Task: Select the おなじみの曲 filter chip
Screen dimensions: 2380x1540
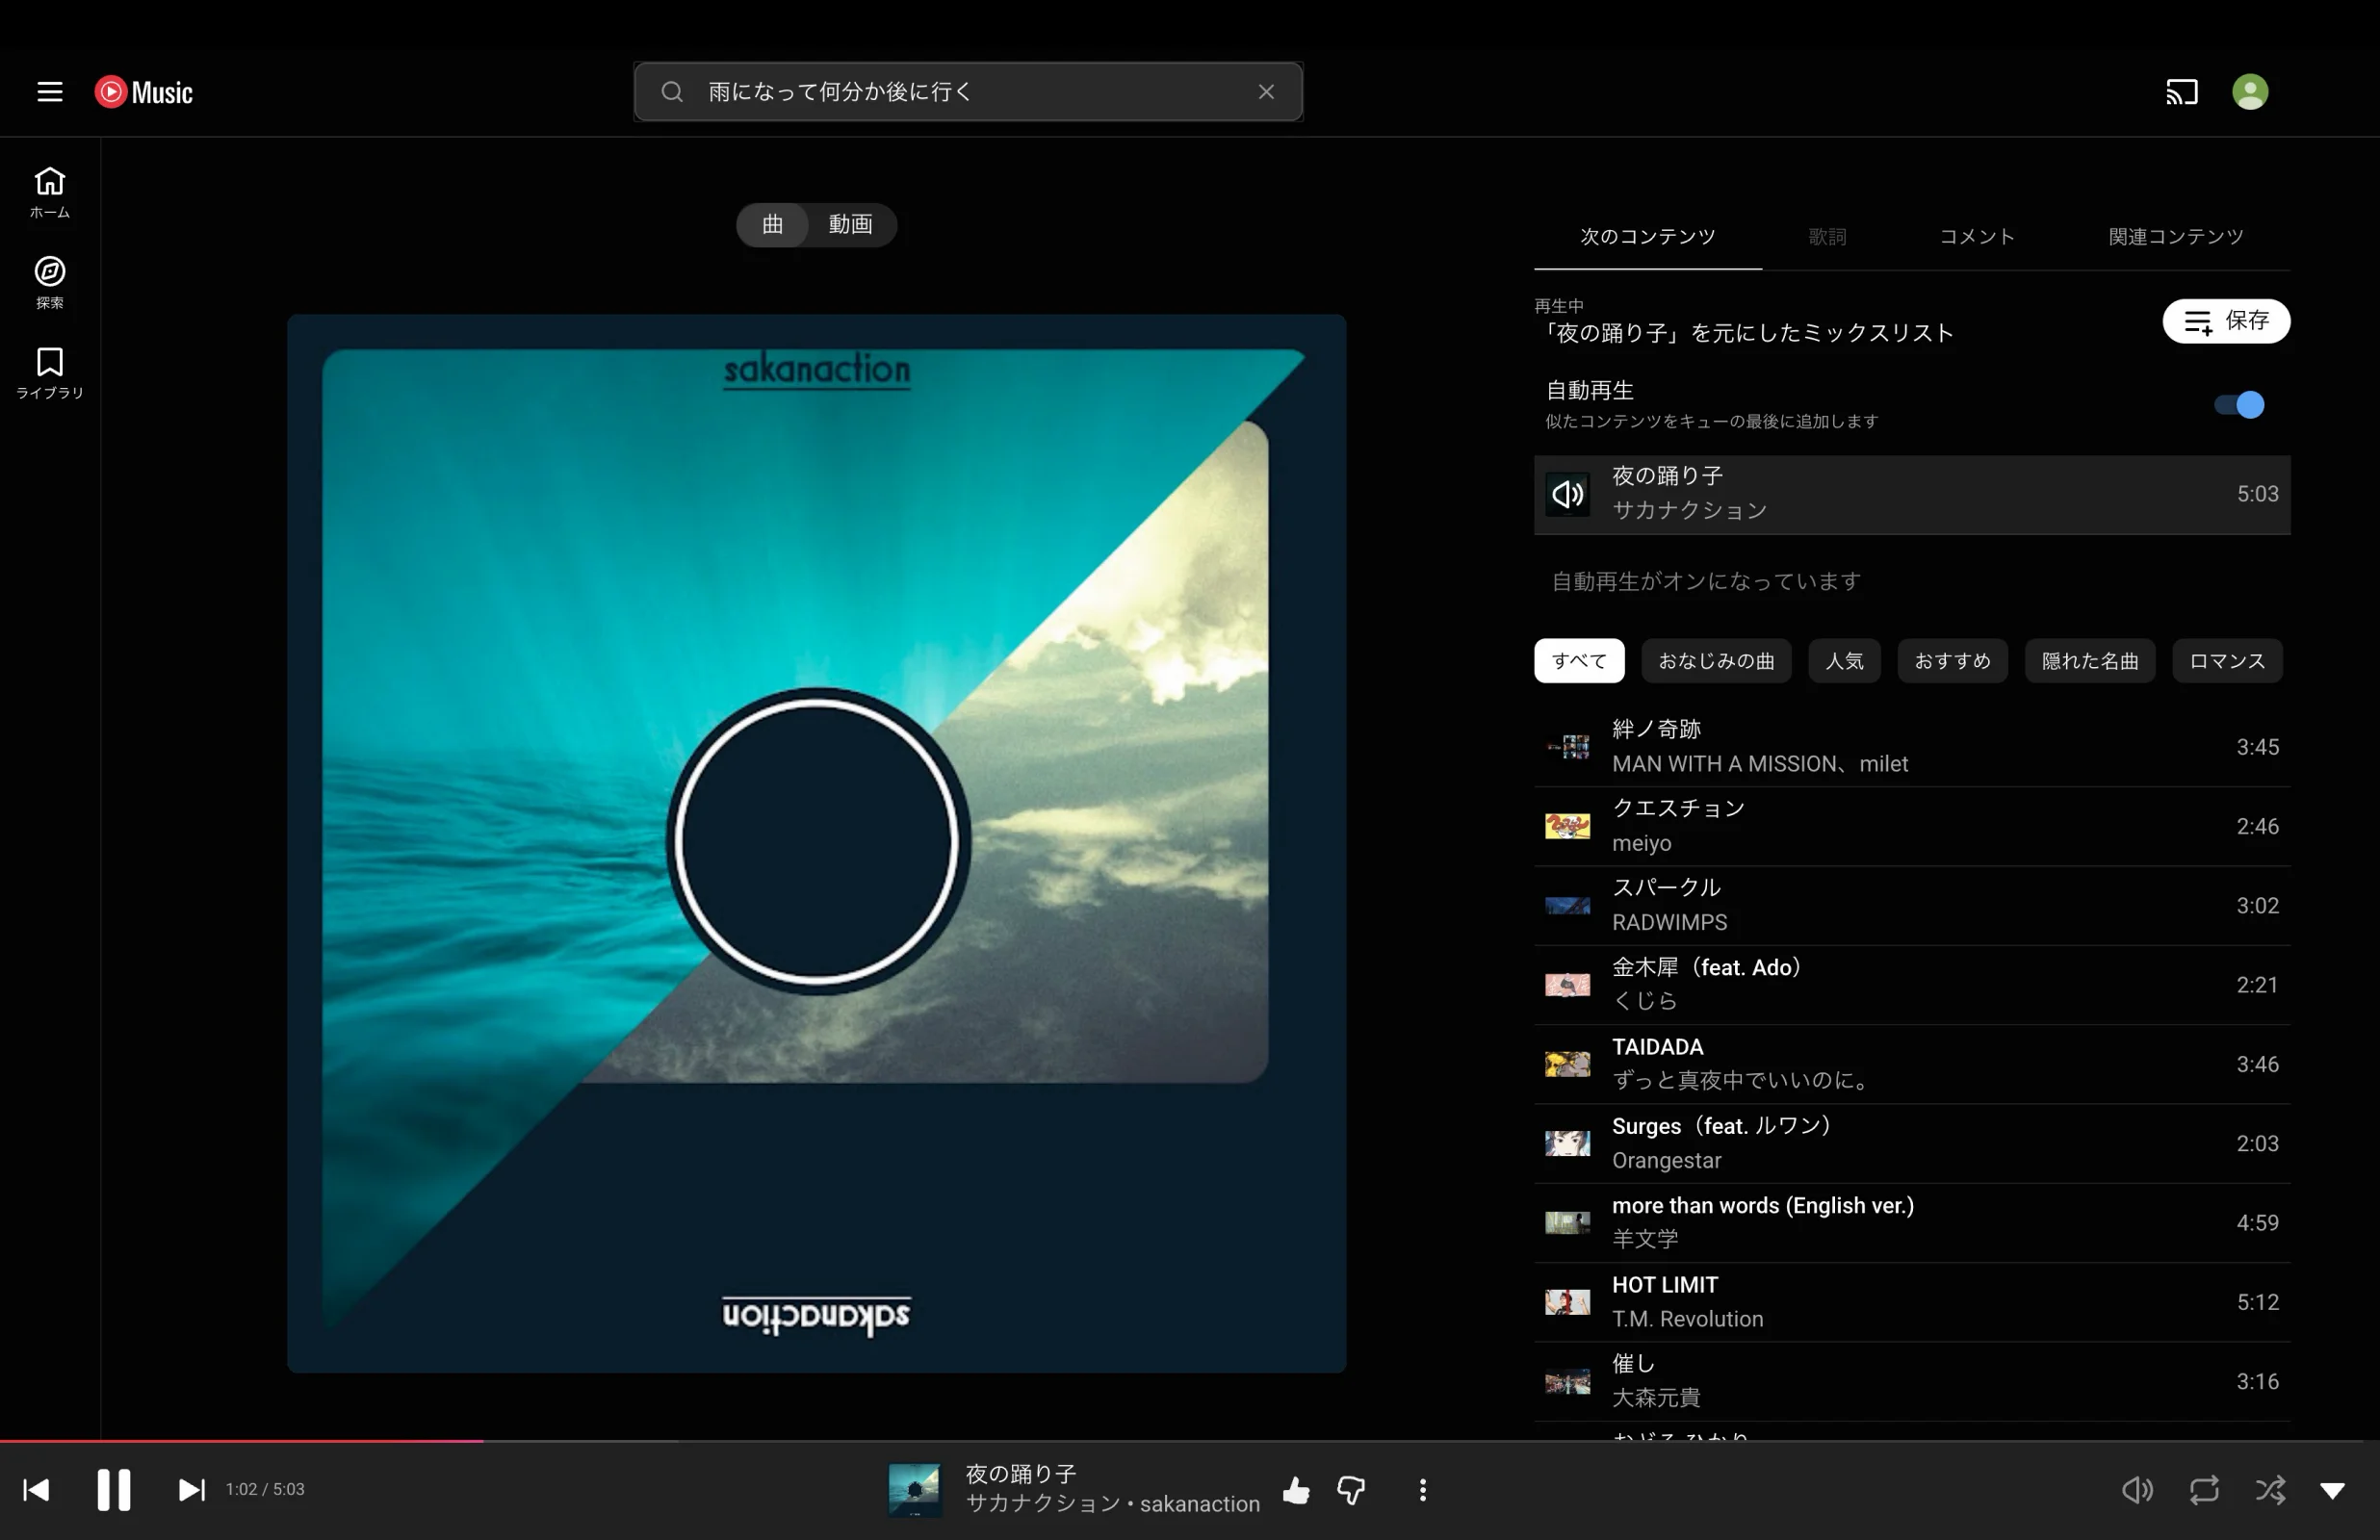Action: coord(1716,661)
